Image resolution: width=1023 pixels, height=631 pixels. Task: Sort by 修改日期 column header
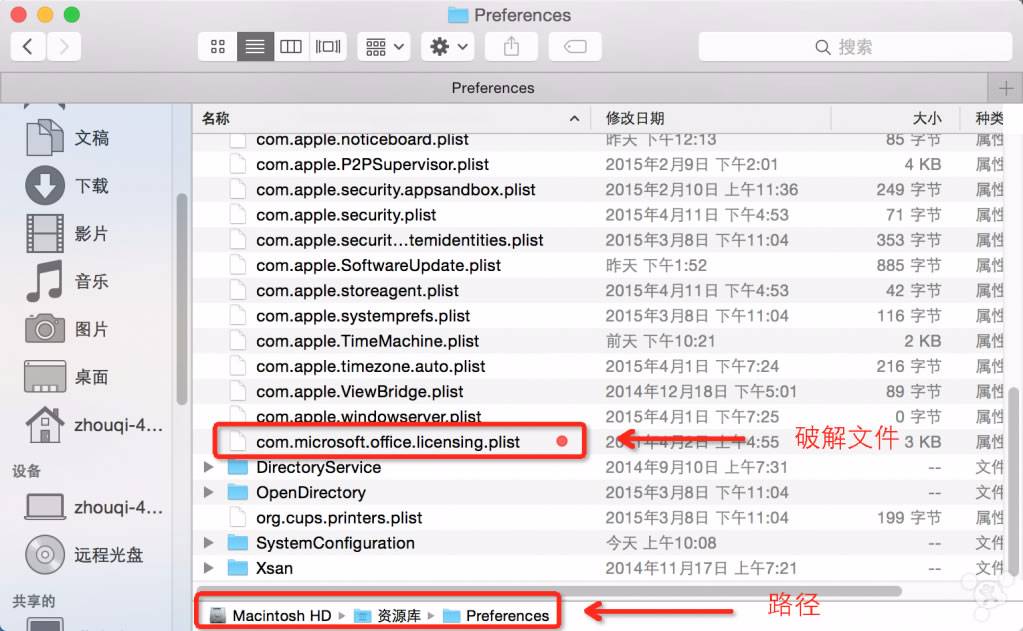click(635, 118)
